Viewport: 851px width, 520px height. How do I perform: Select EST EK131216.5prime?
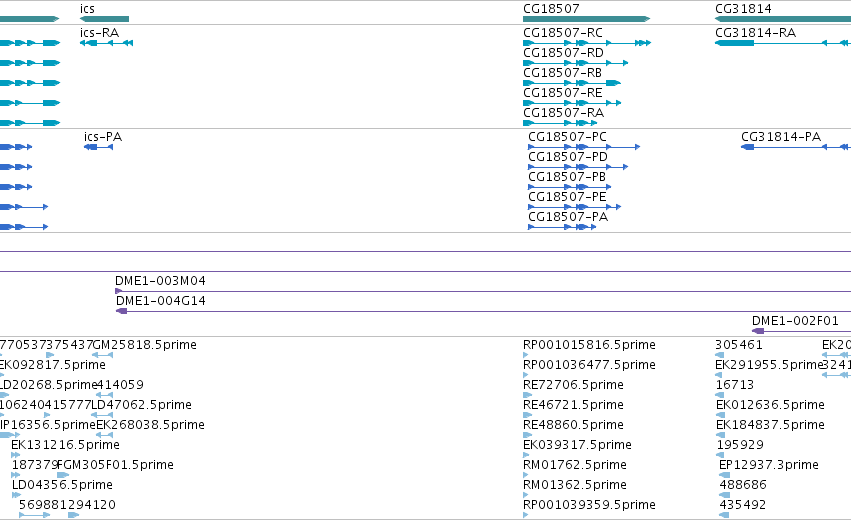tap(65, 445)
